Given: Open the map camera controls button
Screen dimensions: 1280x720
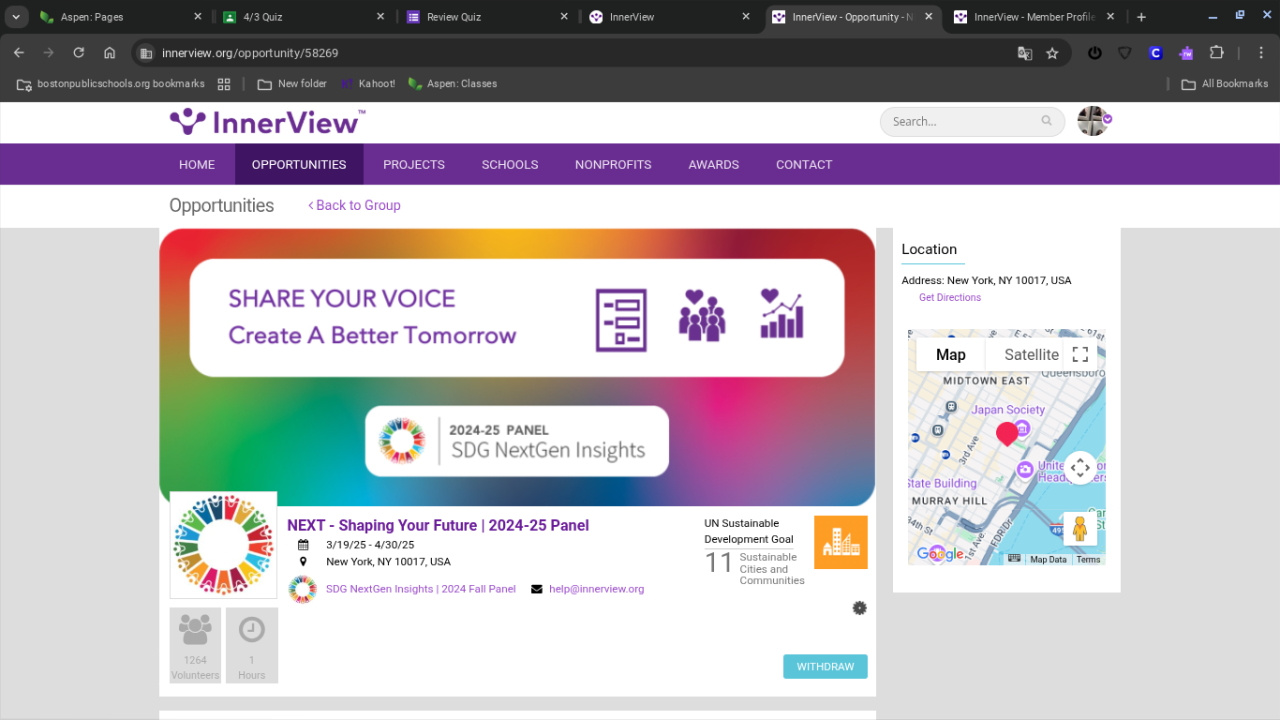Looking at the screenshot, I should point(1080,468).
